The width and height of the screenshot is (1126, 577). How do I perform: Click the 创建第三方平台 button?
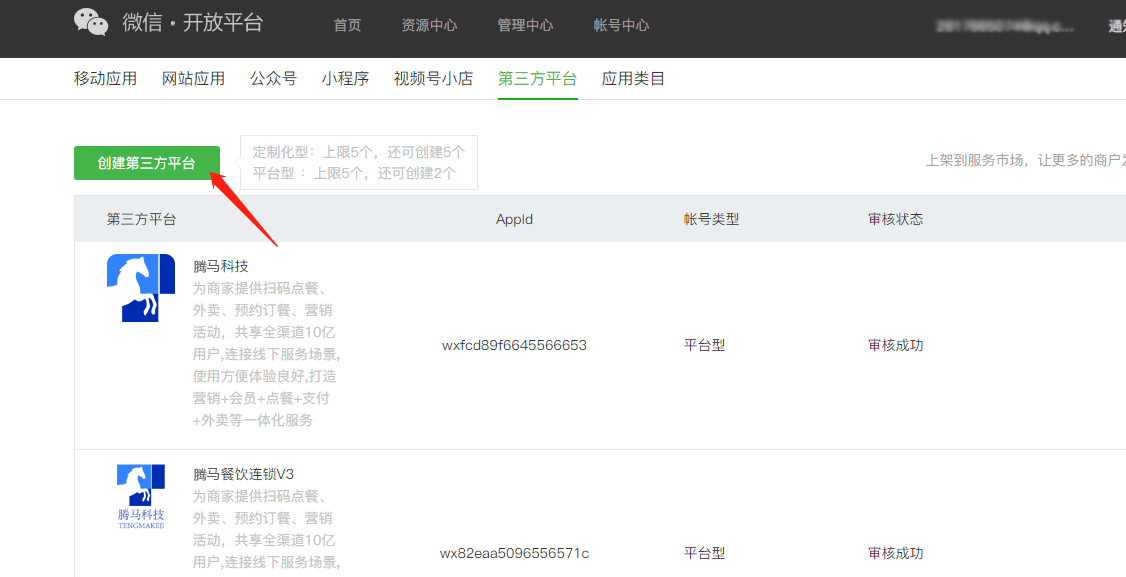(x=146, y=163)
